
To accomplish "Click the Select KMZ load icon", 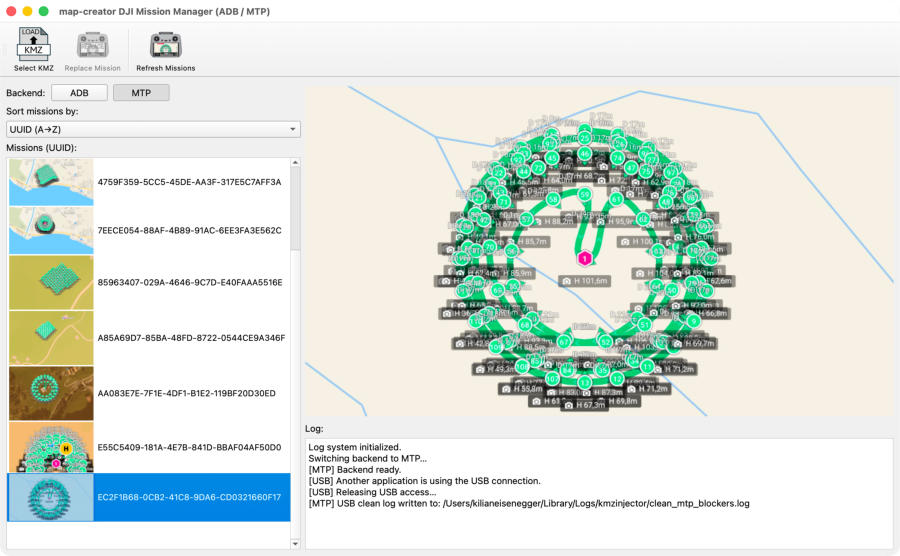I will pyautogui.click(x=33, y=46).
